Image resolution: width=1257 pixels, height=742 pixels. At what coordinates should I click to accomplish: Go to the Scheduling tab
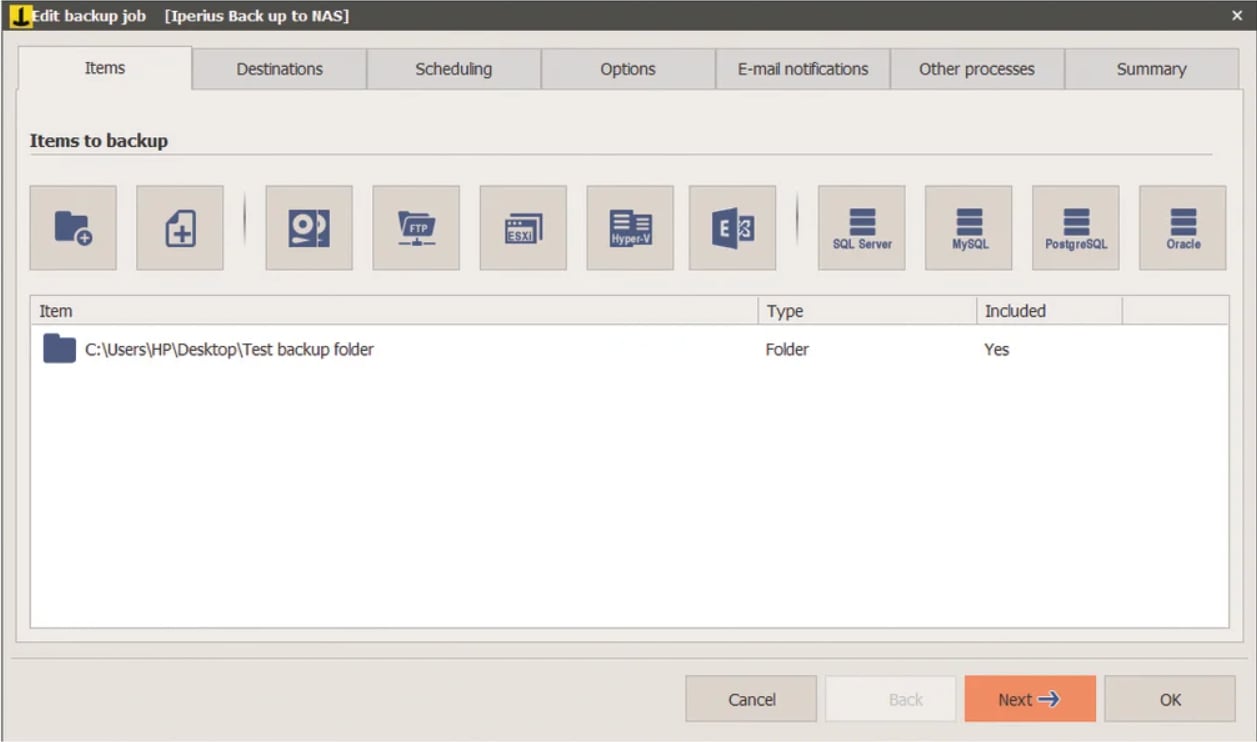click(x=454, y=69)
